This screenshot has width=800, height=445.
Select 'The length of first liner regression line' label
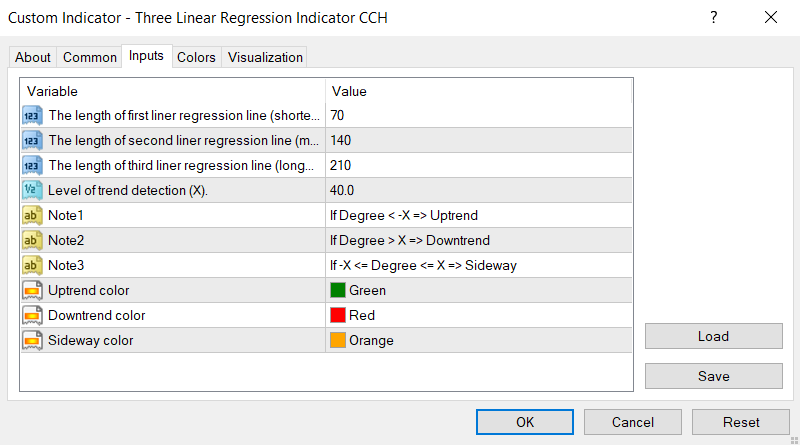pyautogui.click(x=184, y=115)
